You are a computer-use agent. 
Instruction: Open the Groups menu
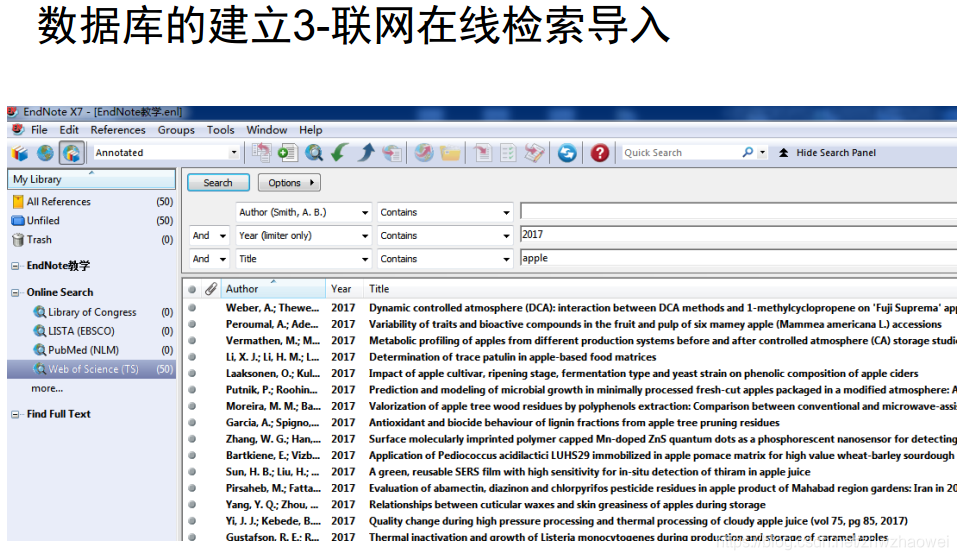point(176,130)
